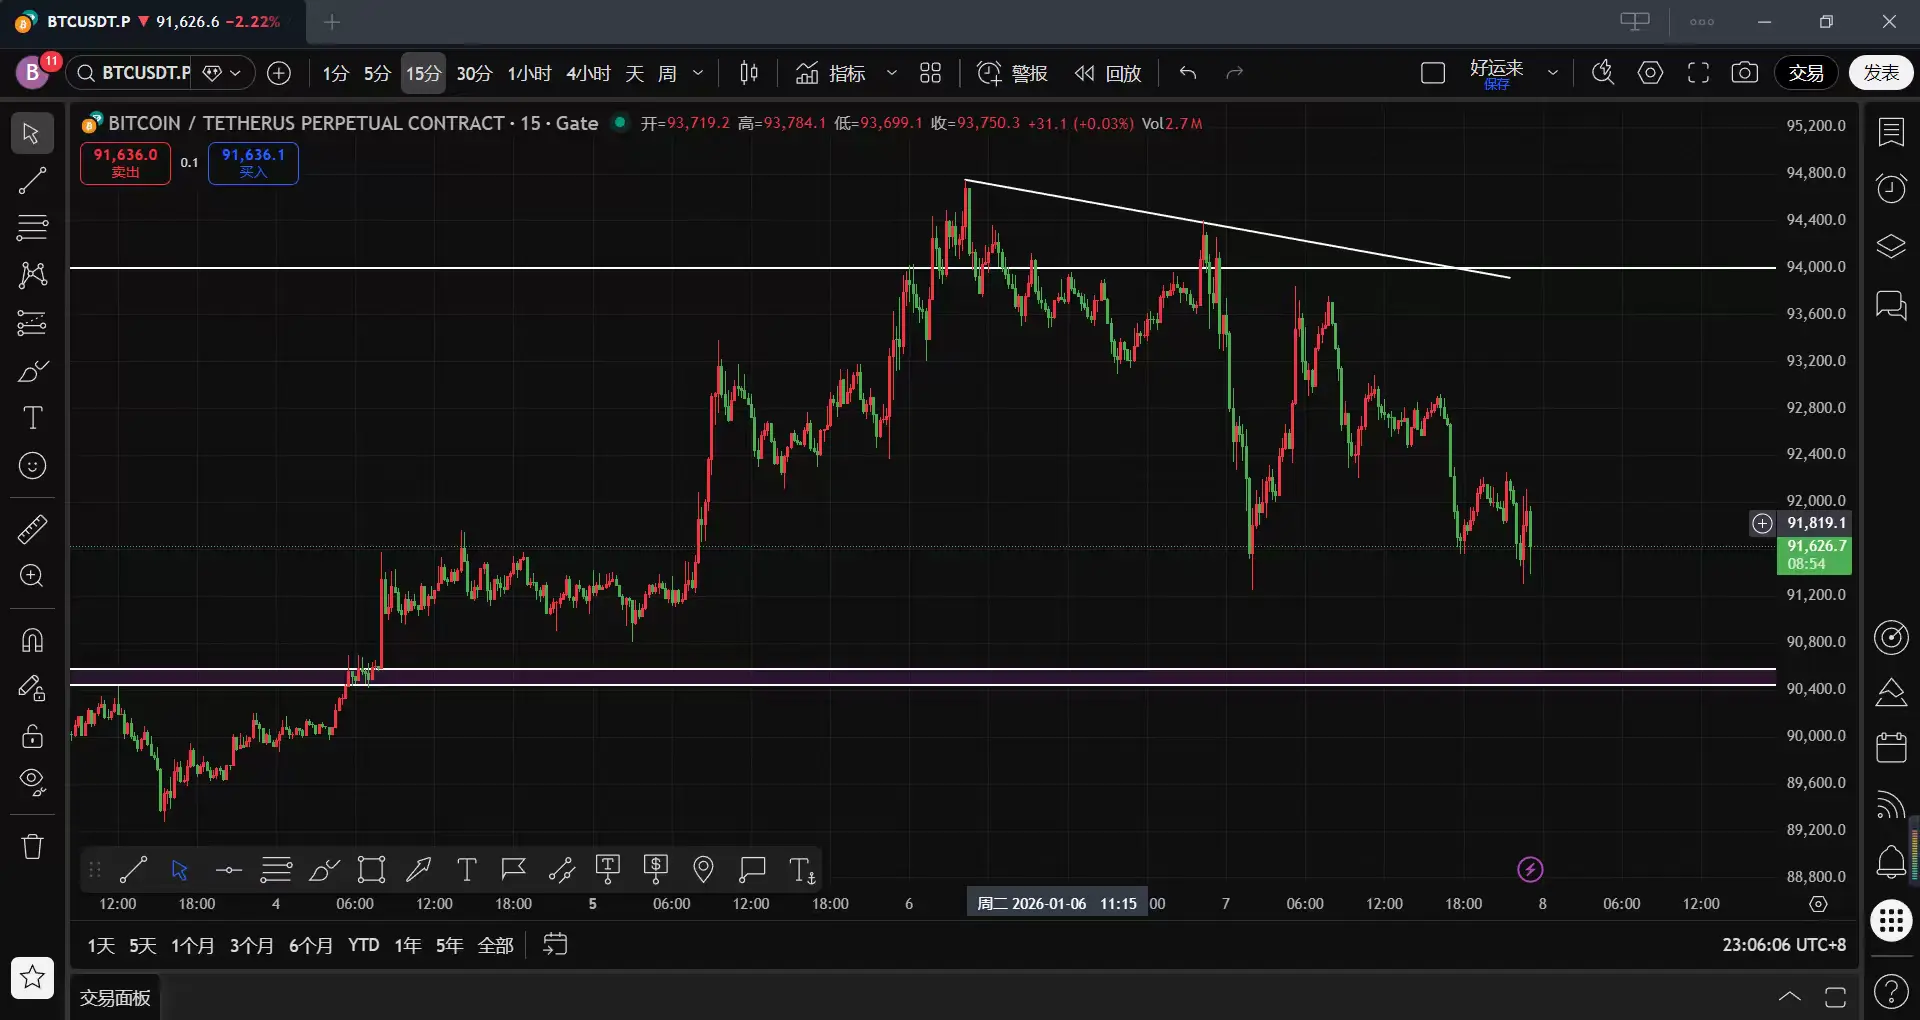Open a new tab with plus button
The image size is (1920, 1020).
(332, 21)
